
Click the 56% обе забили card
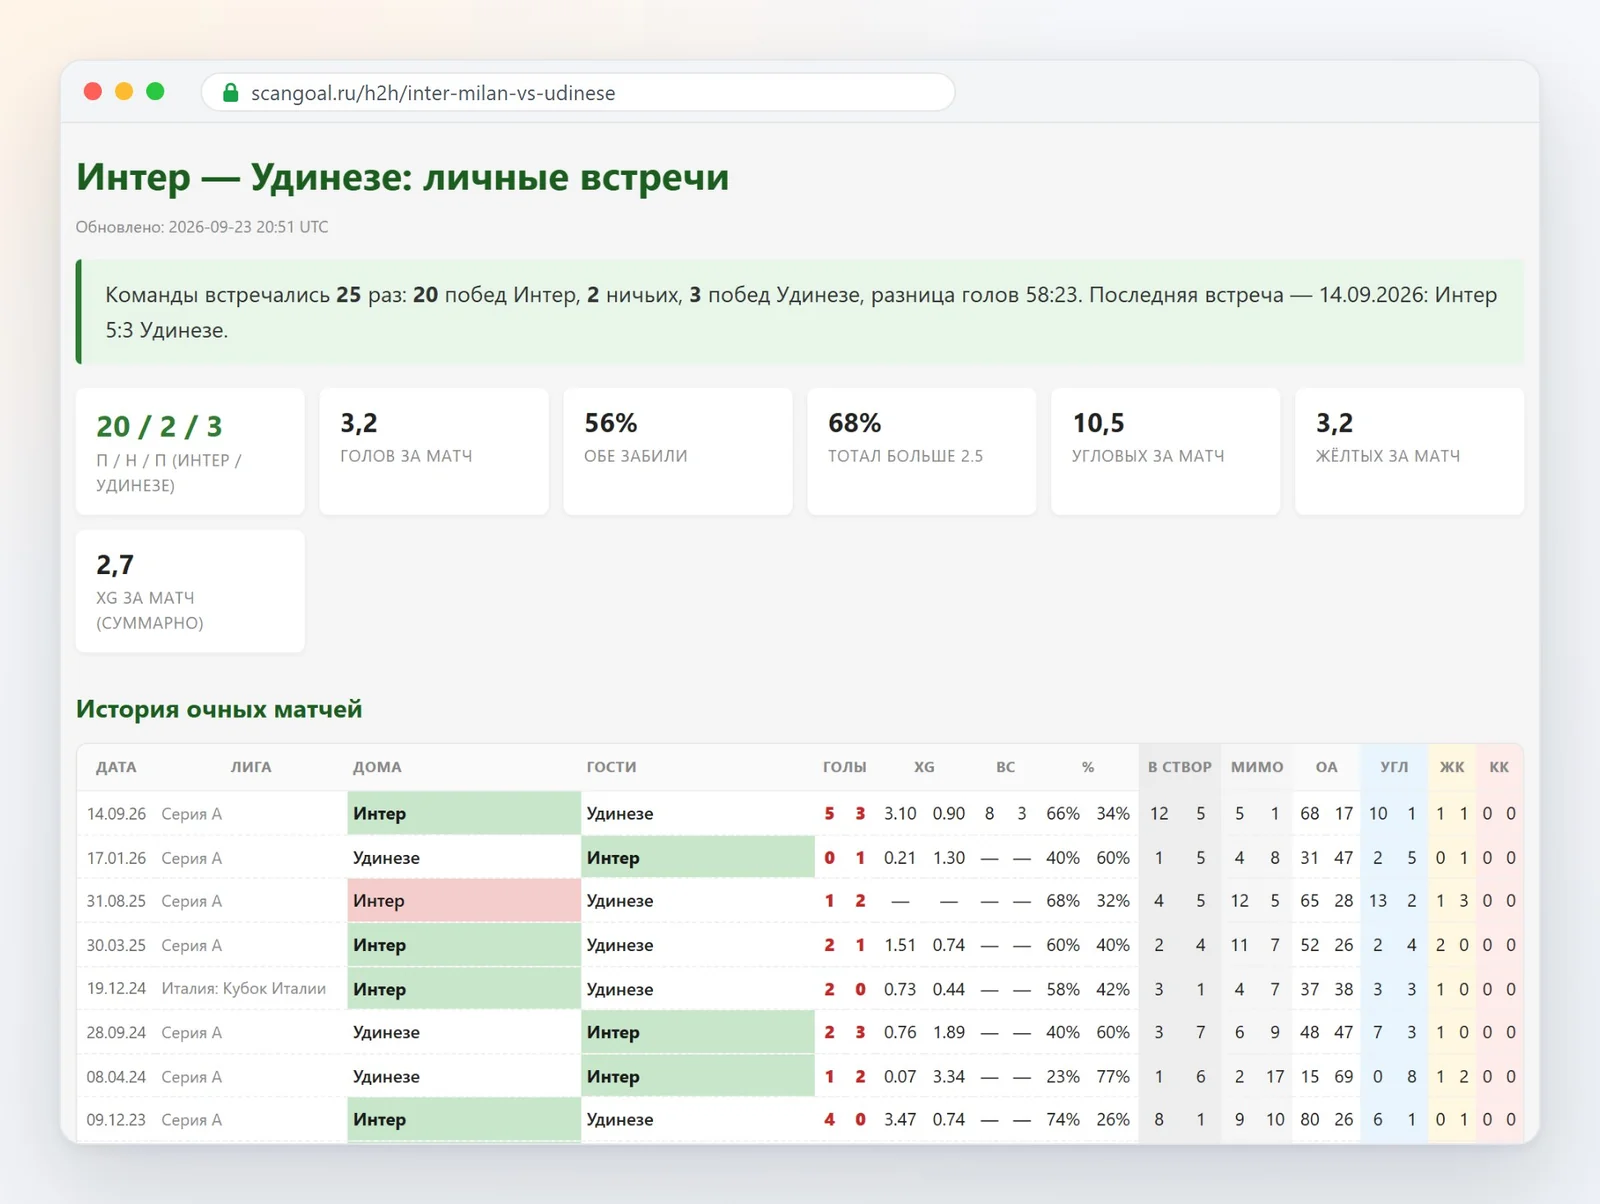[678, 452]
